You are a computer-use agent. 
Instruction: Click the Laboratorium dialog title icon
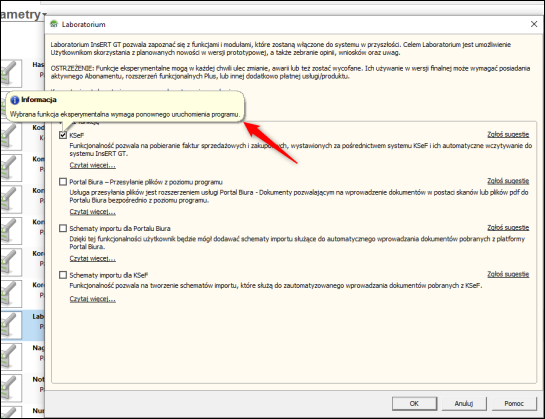[54, 24]
